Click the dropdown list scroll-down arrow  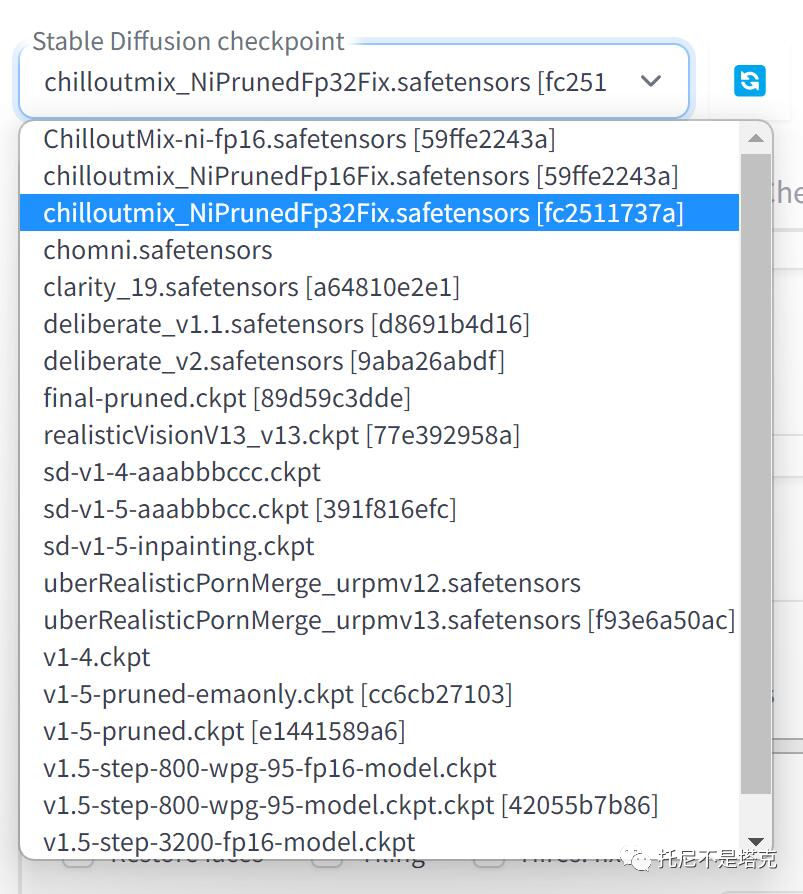click(x=756, y=842)
